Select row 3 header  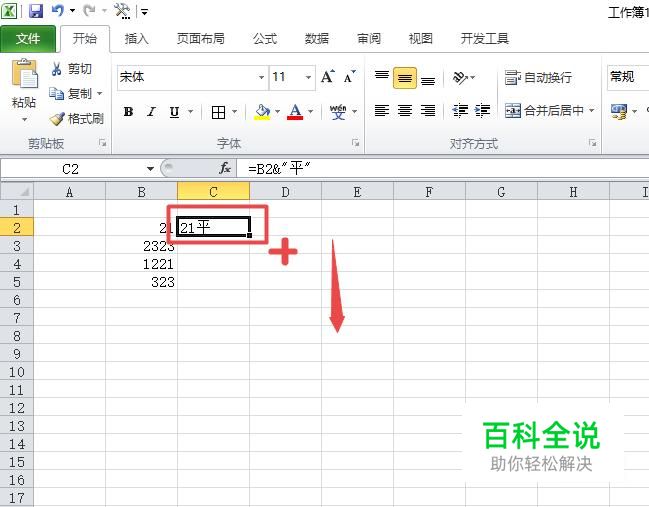coord(17,246)
